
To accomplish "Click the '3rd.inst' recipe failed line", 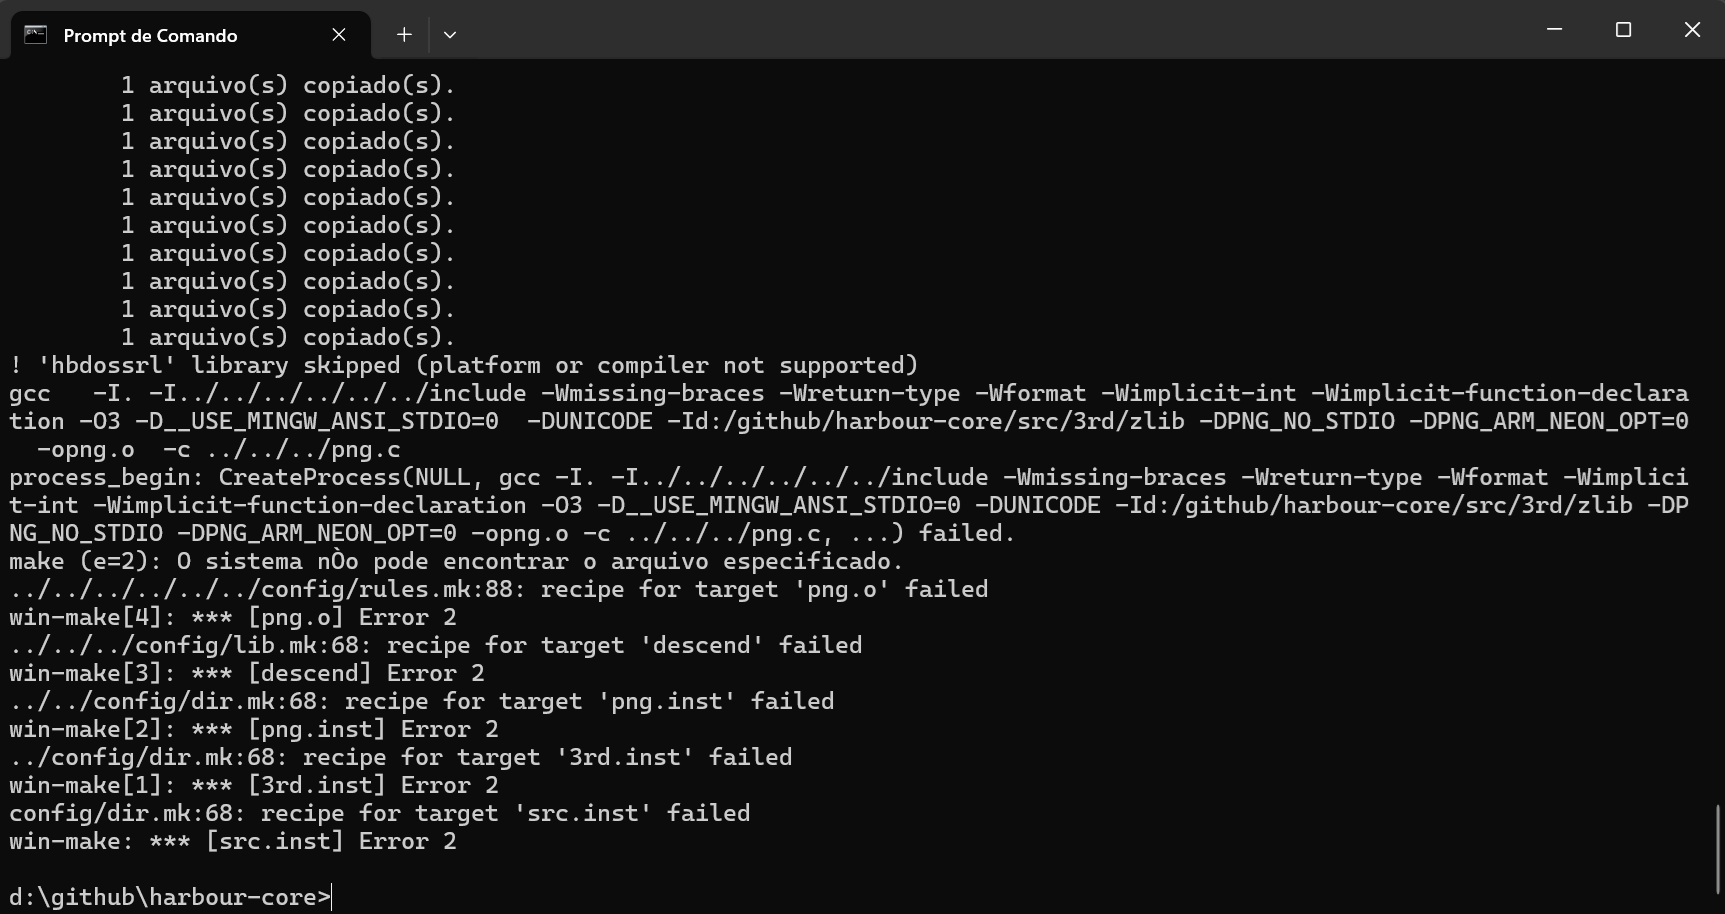I will coord(400,757).
